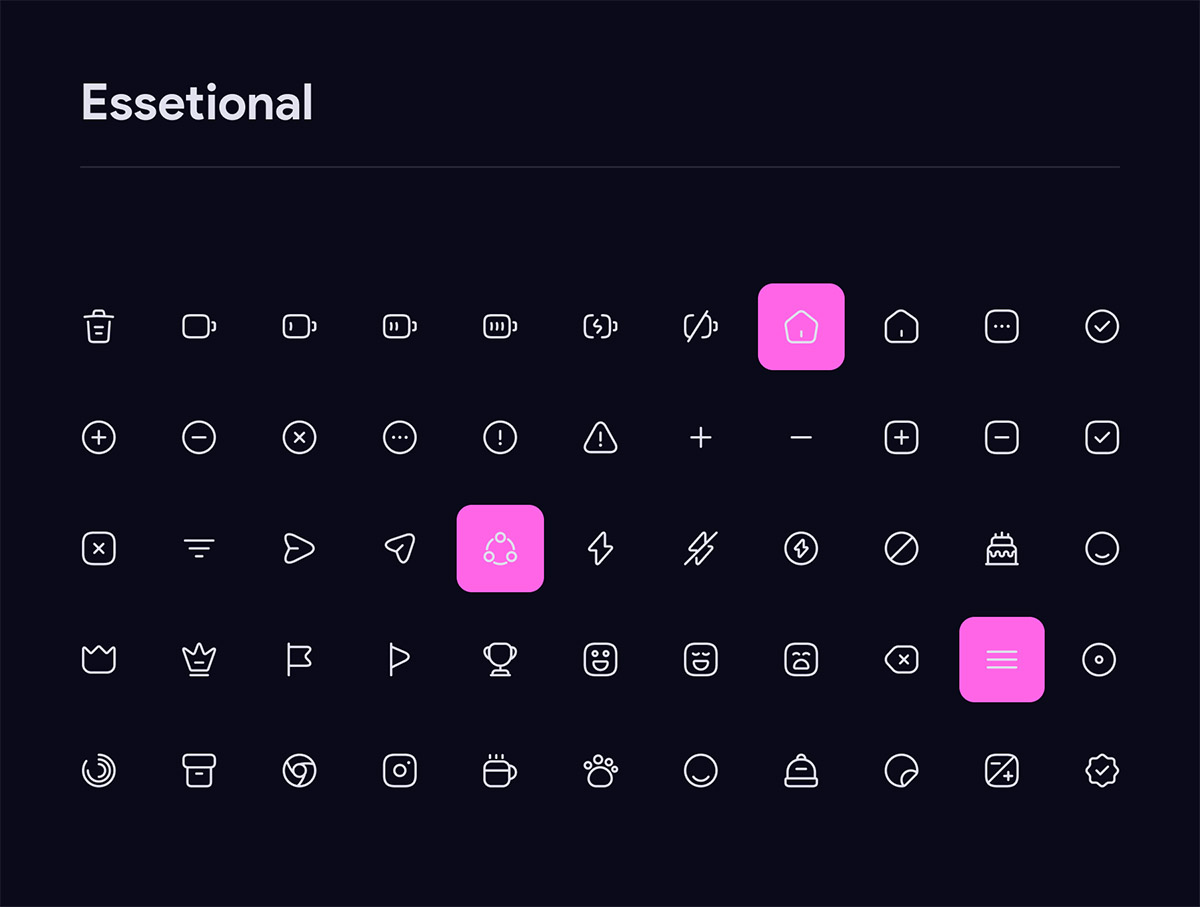Select the pink highlighted home icon

click(801, 327)
